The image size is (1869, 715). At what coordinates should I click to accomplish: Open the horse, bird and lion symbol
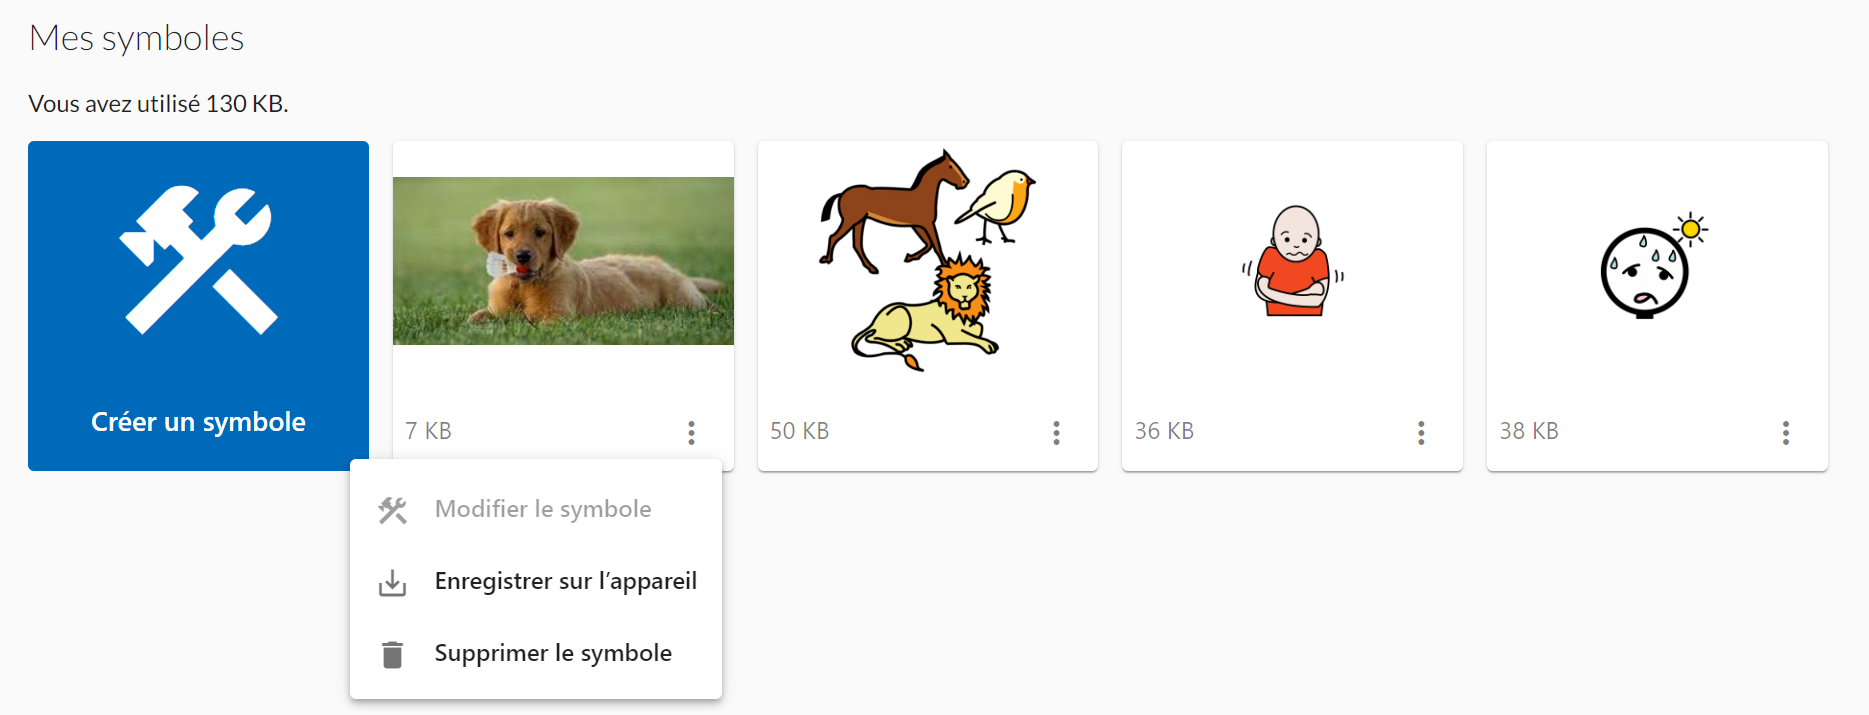coord(927,261)
